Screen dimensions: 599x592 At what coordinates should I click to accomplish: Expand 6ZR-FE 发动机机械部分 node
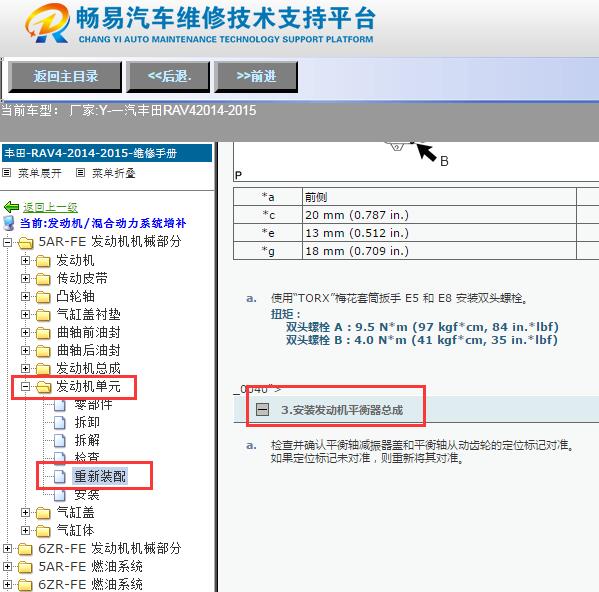click(x=7, y=548)
